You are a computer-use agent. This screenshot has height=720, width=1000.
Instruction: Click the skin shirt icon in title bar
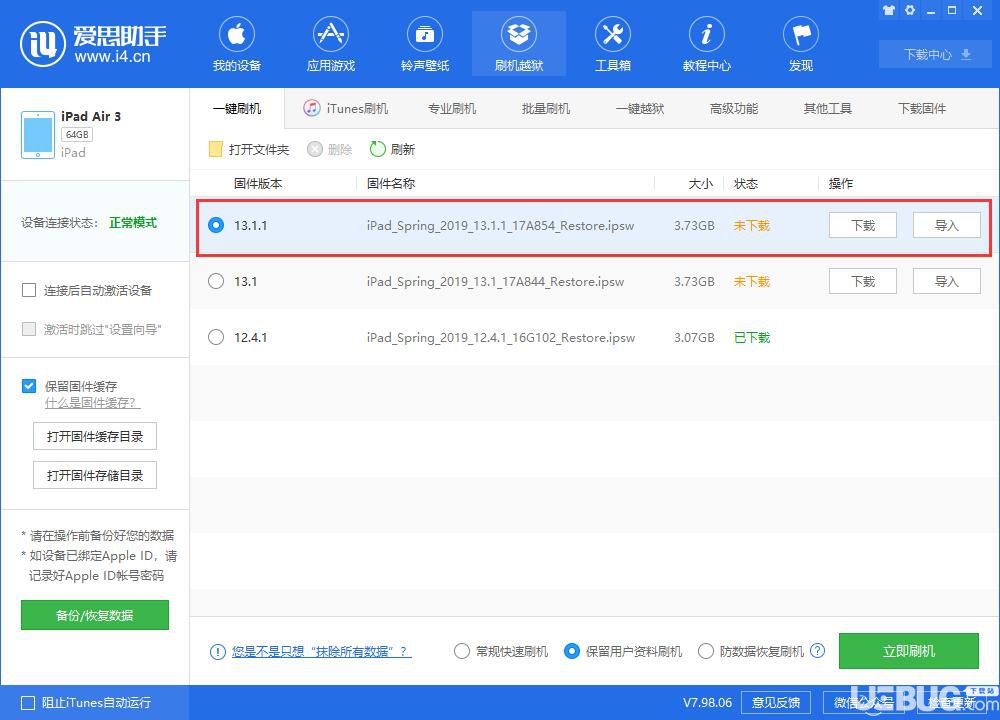[888, 10]
